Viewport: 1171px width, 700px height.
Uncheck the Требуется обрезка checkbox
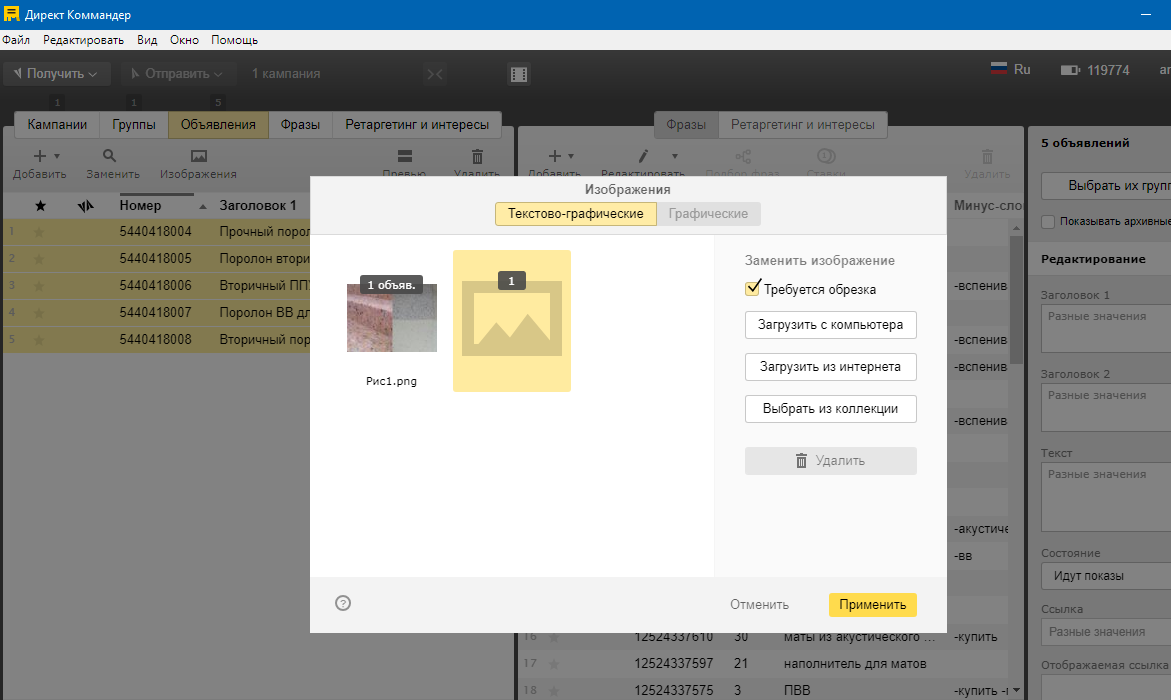pyautogui.click(x=753, y=289)
